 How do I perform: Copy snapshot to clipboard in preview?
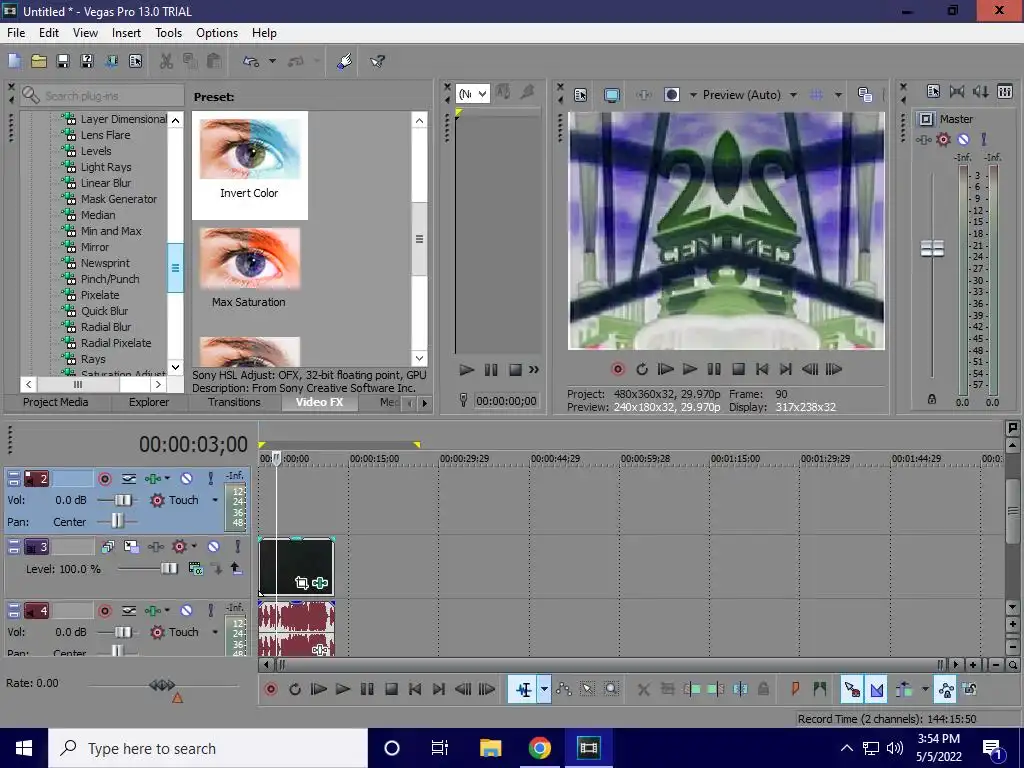click(865, 95)
